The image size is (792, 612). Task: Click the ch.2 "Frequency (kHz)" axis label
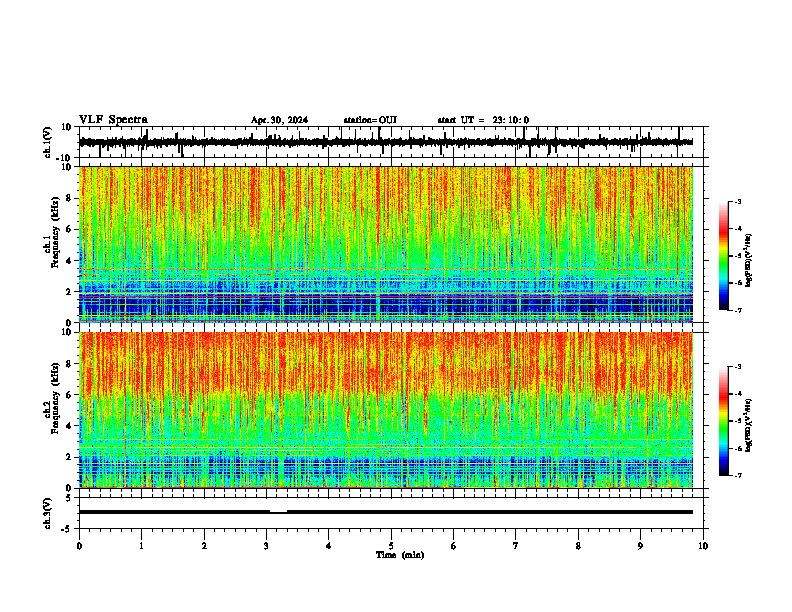tap(55, 398)
